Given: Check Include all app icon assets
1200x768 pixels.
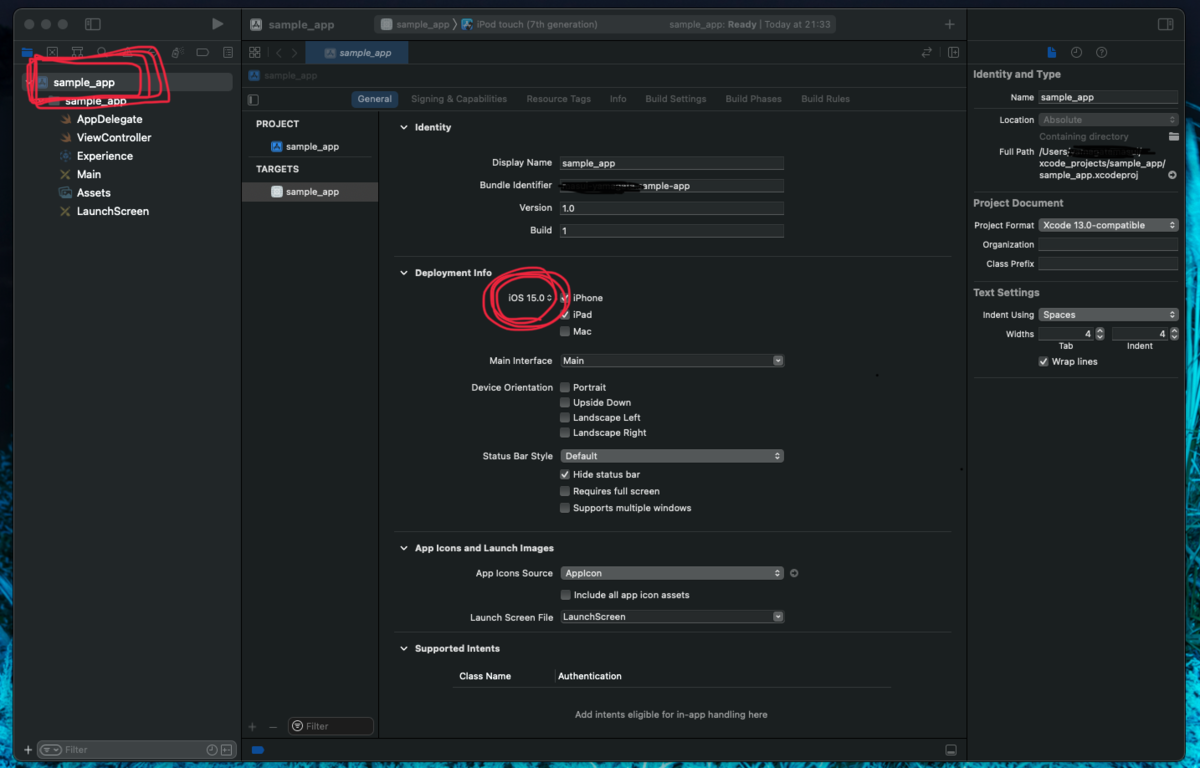Looking at the screenshot, I should [x=566, y=595].
